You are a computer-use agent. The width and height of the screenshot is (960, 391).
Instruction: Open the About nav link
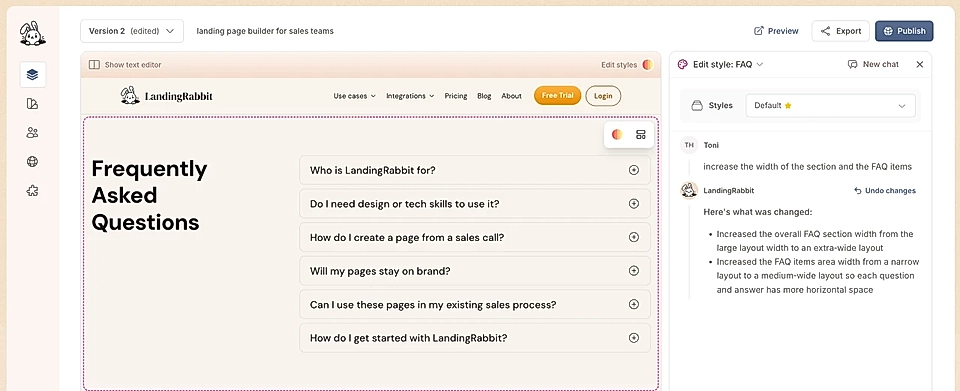511,96
